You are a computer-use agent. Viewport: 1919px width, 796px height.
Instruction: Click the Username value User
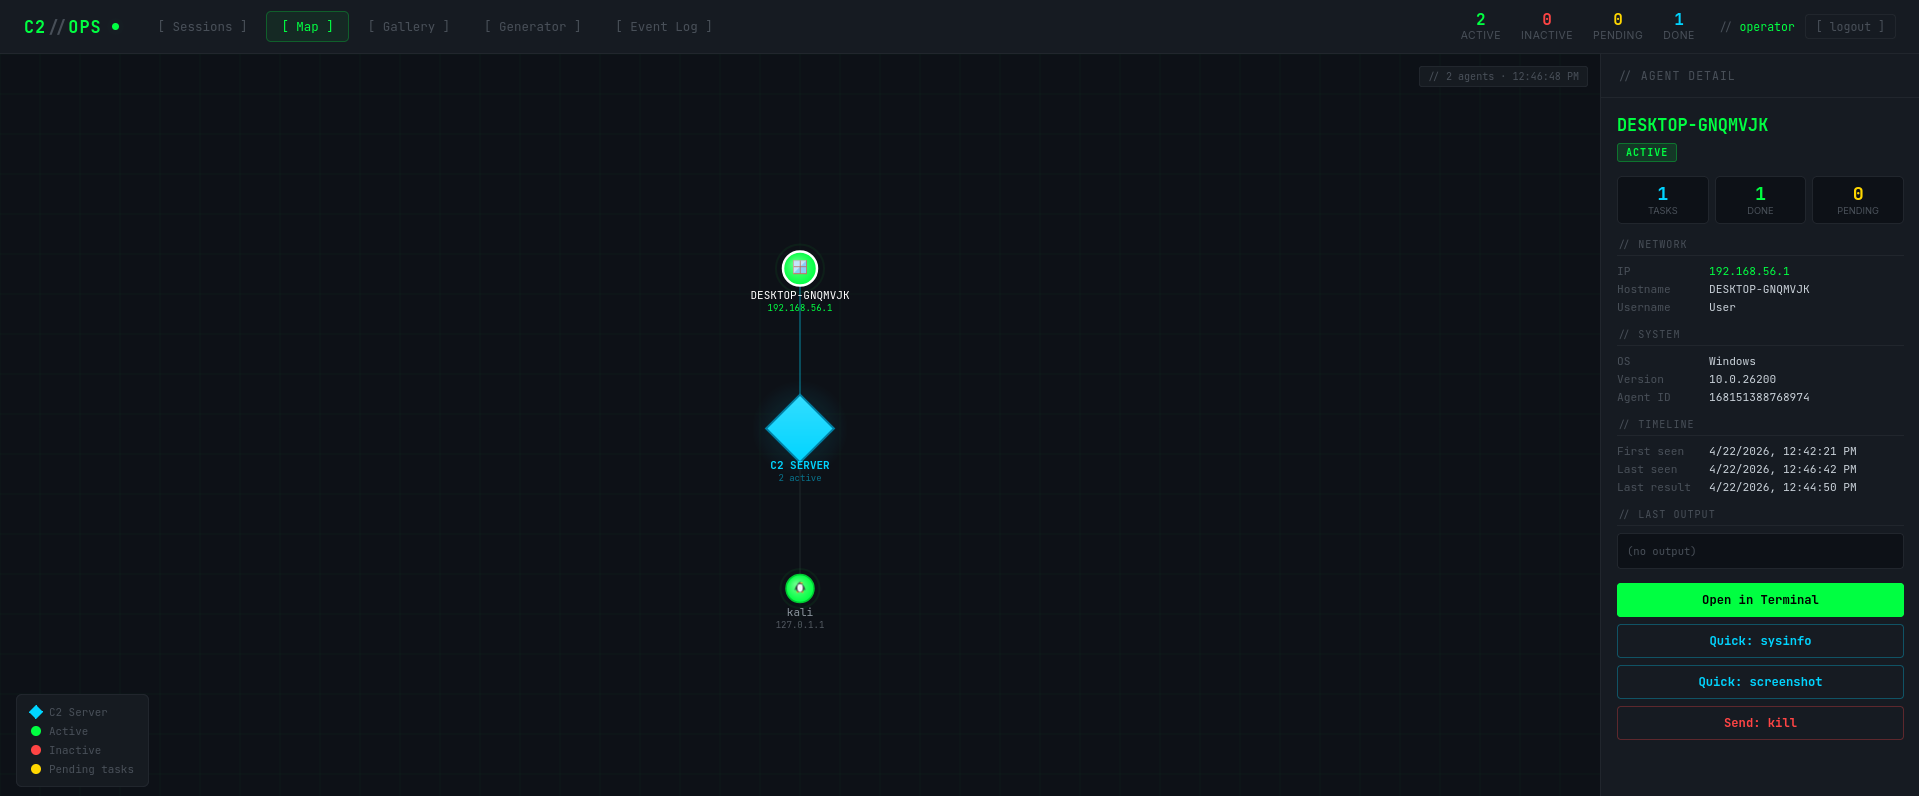[x=1722, y=307]
